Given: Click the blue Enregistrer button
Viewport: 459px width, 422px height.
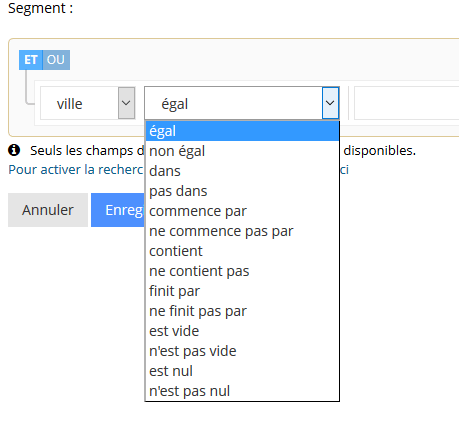Looking at the screenshot, I should (118, 210).
